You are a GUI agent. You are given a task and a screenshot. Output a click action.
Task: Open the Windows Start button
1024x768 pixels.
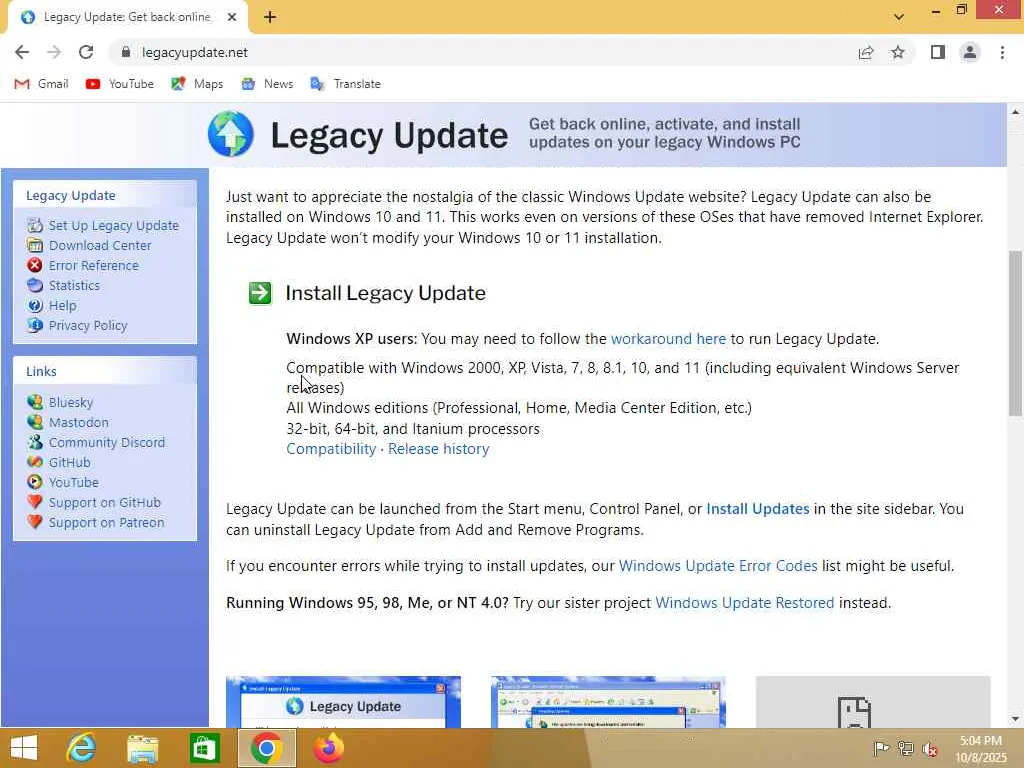[x=24, y=748]
